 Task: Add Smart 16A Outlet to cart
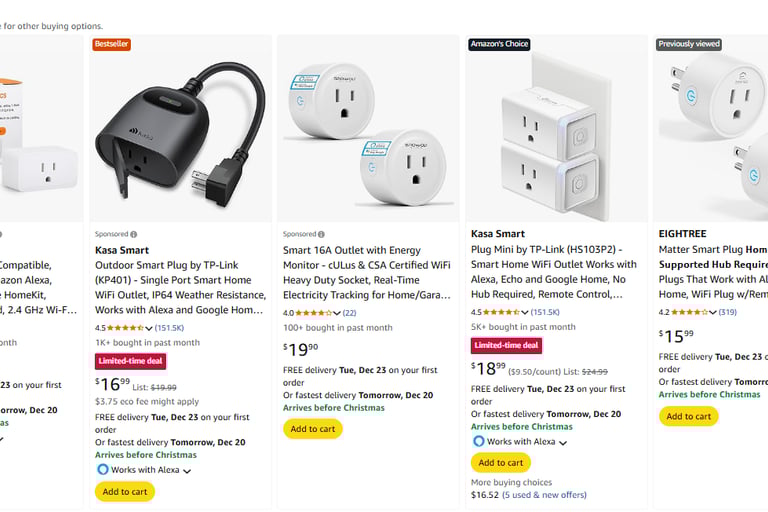[312, 429]
